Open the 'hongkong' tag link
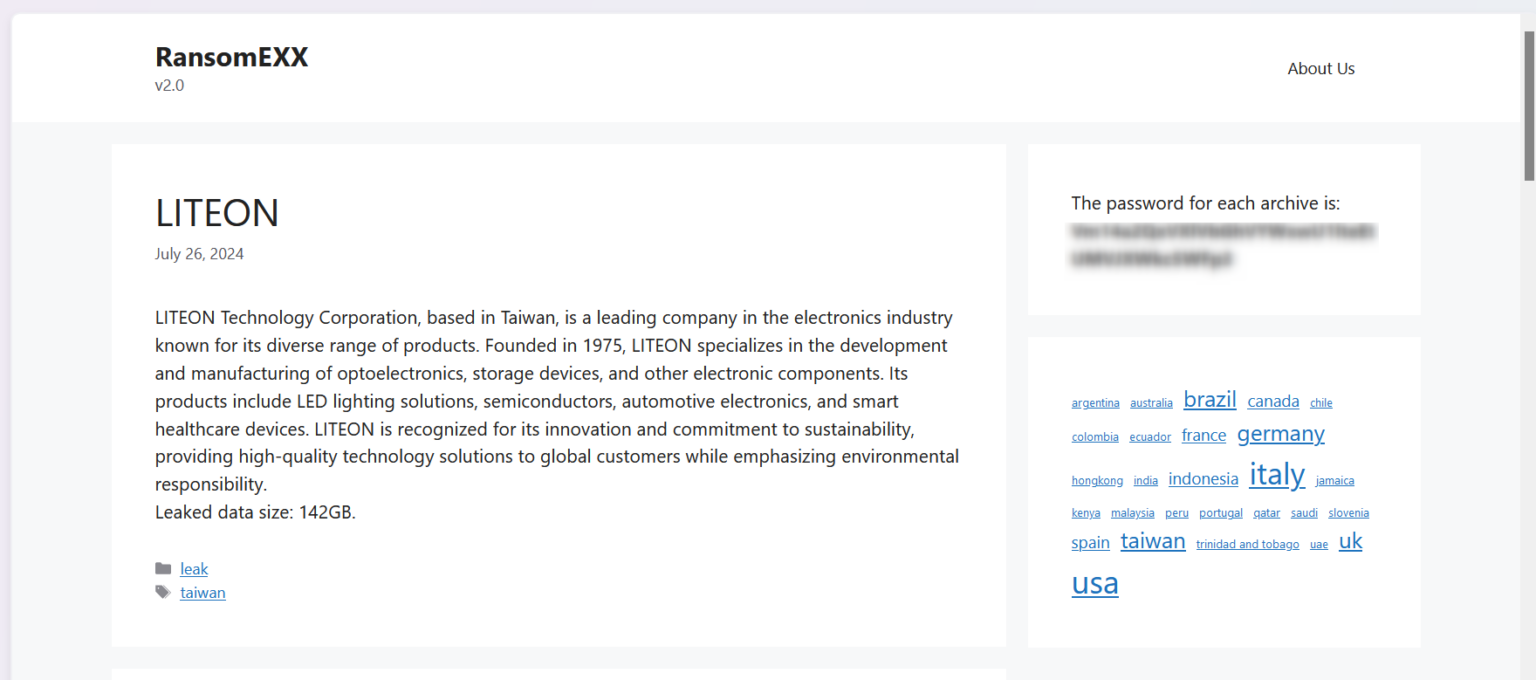This screenshot has height=680, width=1536. pyautogui.click(x=1097, y=480)
